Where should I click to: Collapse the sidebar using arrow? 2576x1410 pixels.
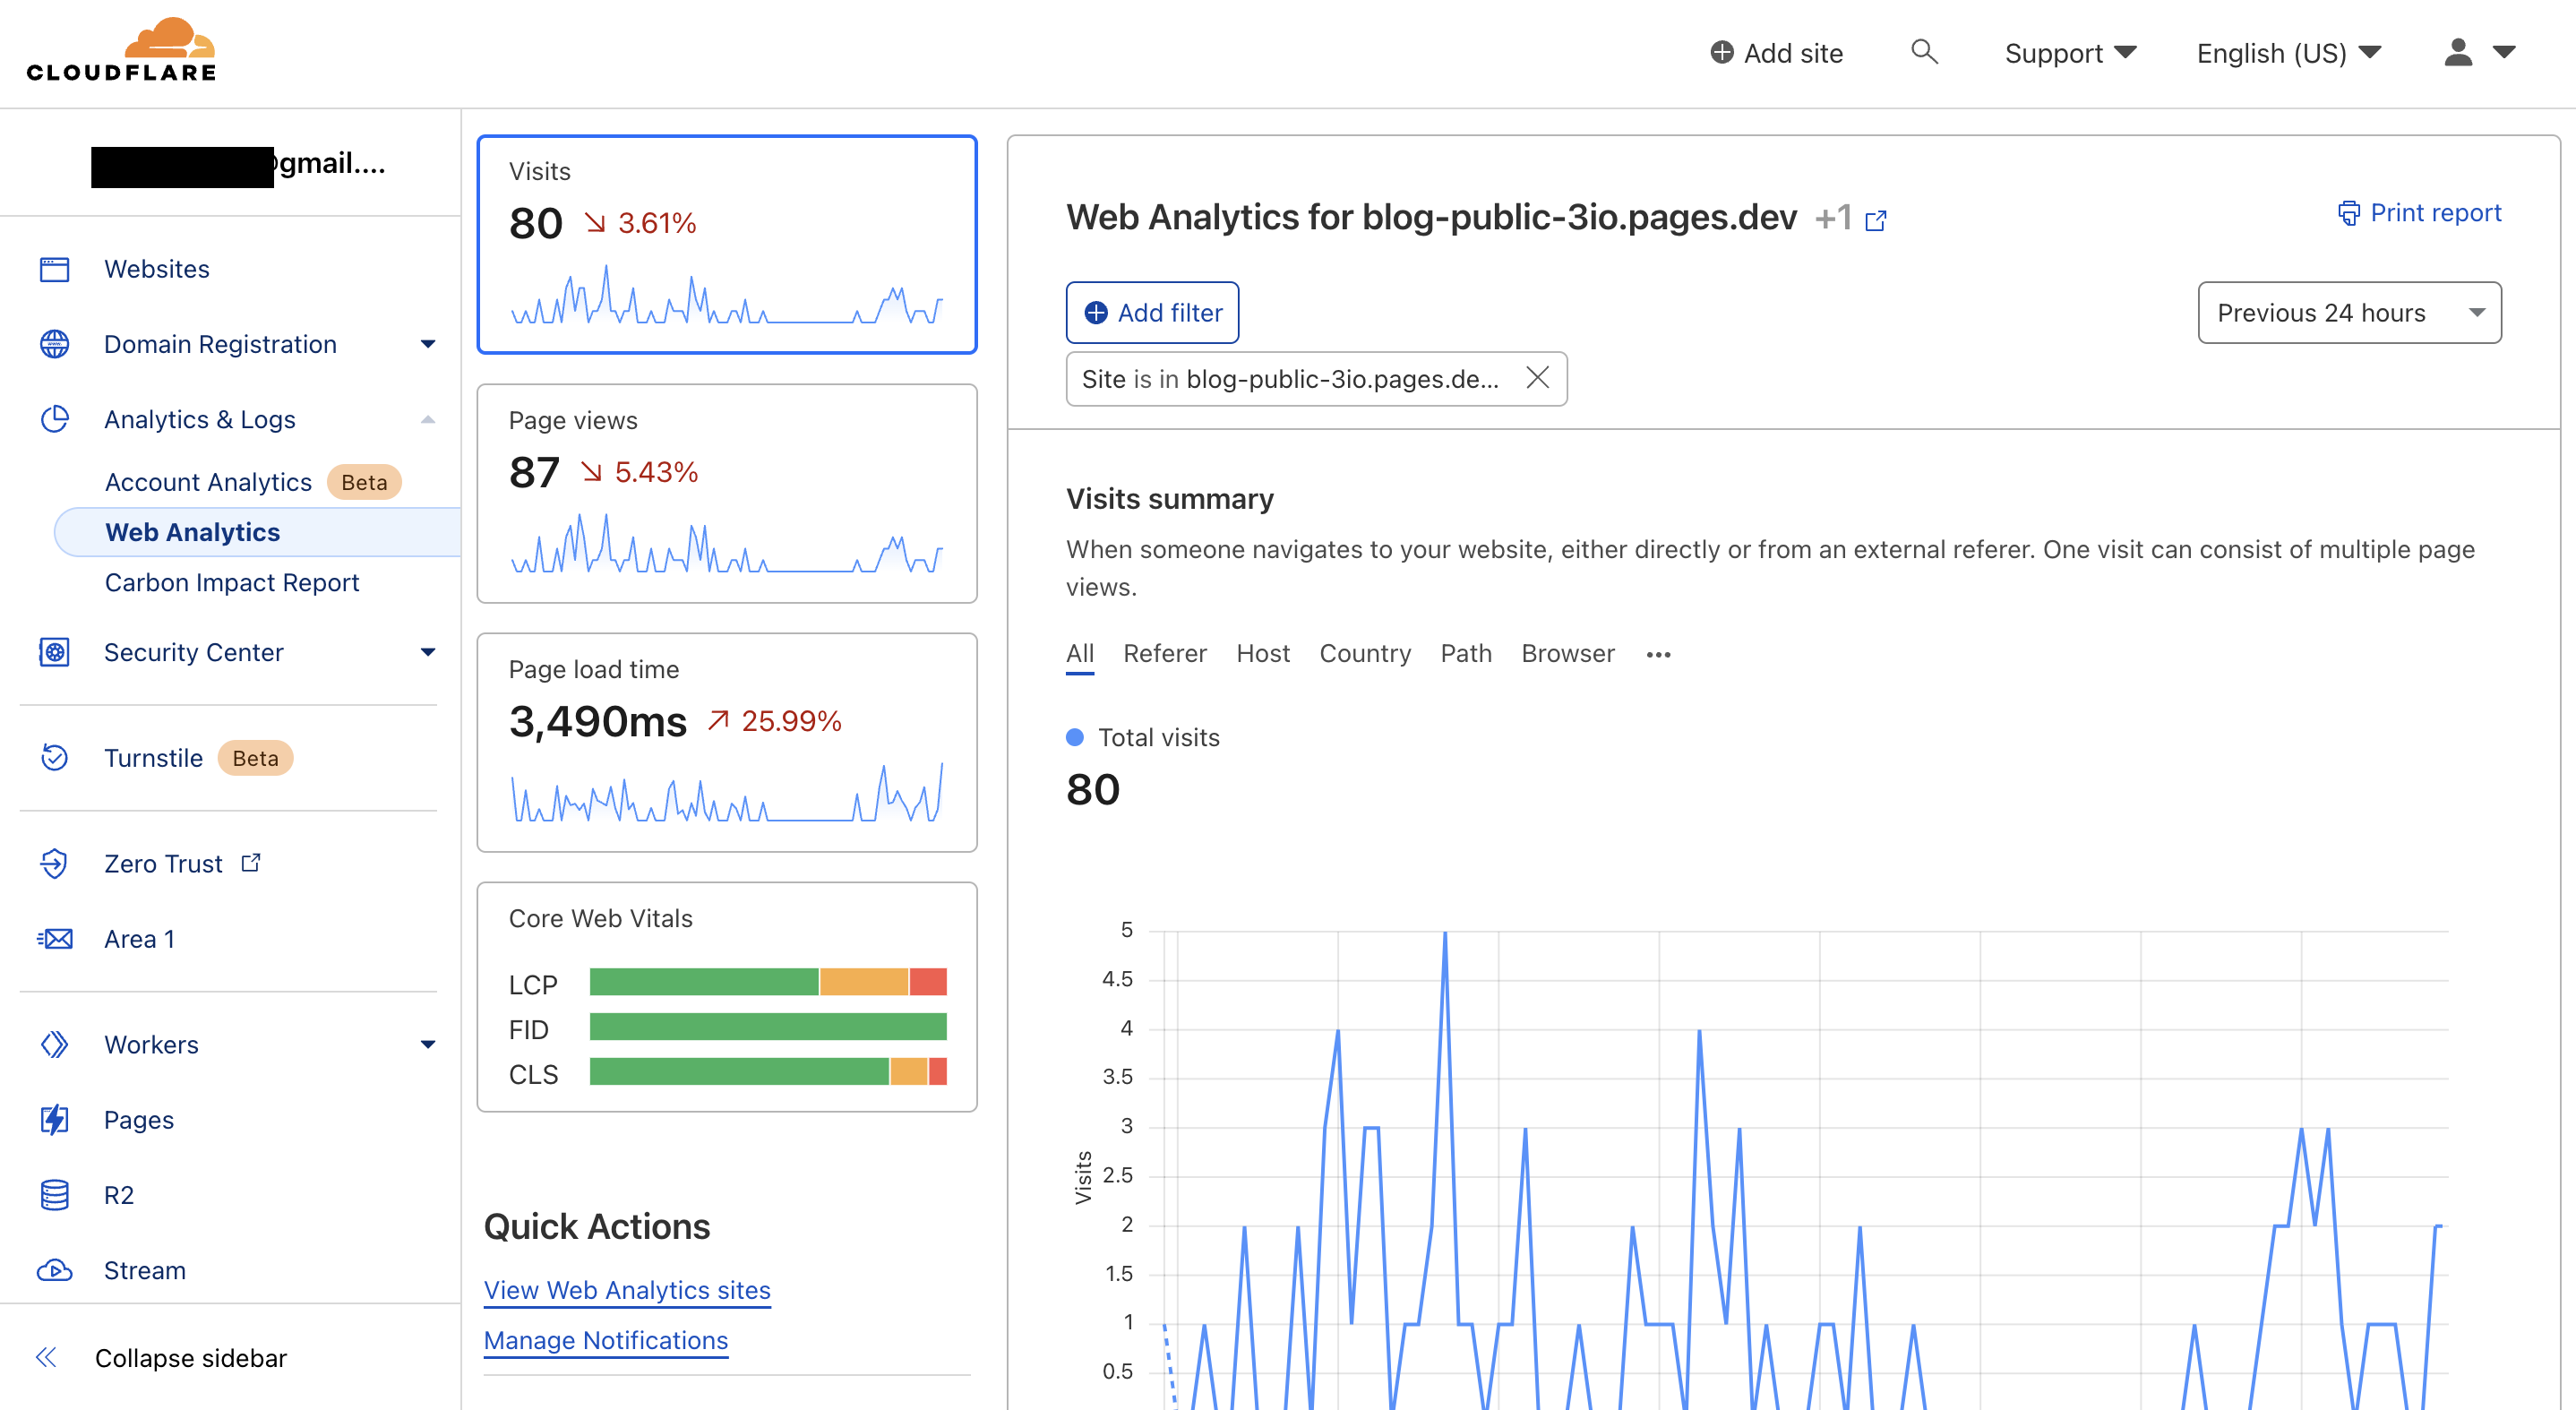click(47, 1358)
